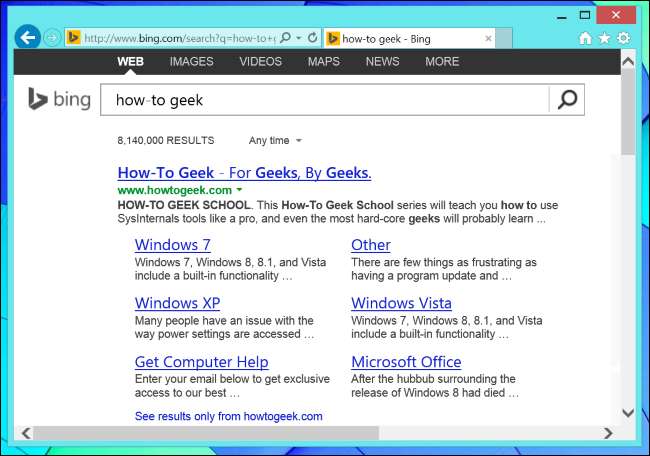Open address bar autocomplete dropdown arrow
Image resolution: width=650 pixels, height=456 pixels.
(x=298, y=38)
